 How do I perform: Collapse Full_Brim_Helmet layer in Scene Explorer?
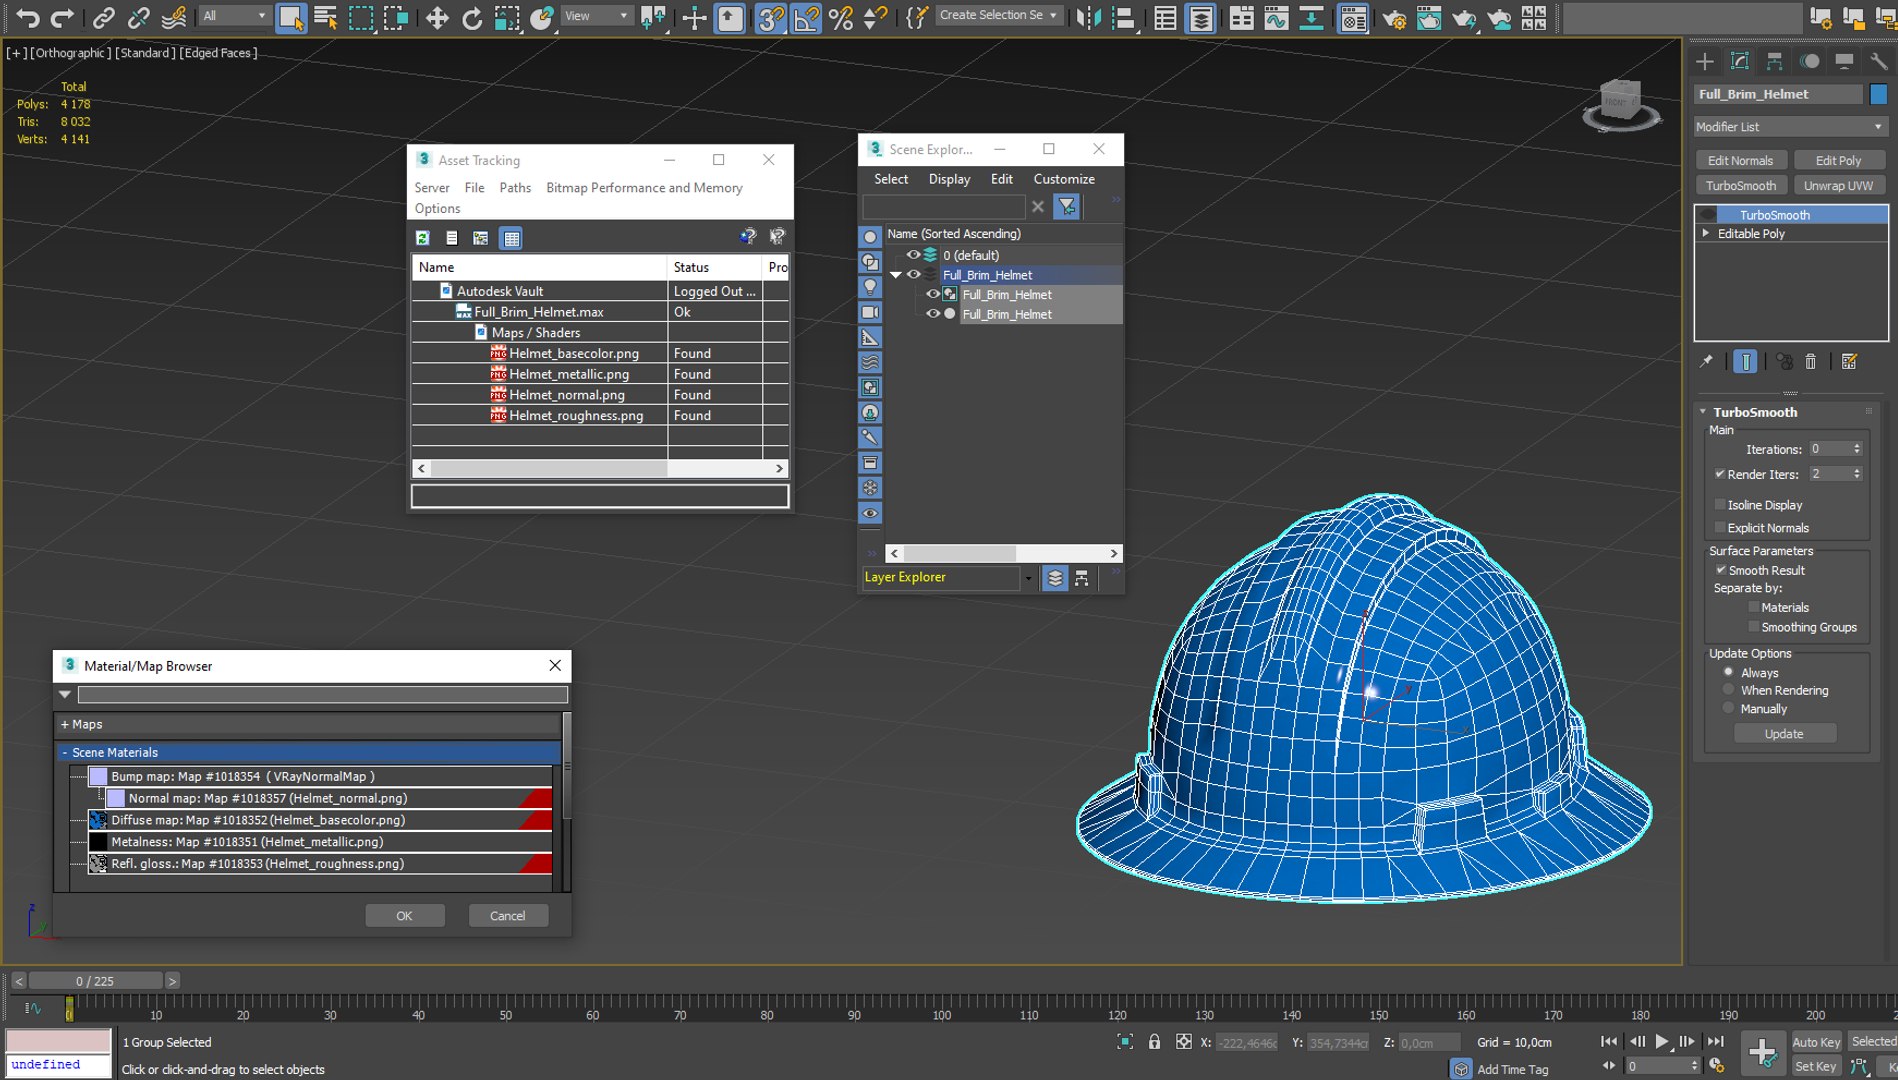[896, 275]
